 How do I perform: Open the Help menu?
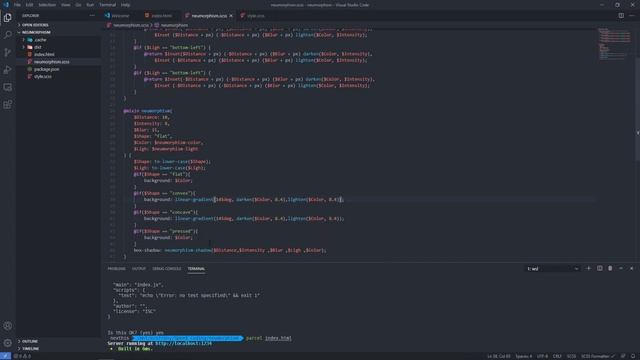coord(125,5)
